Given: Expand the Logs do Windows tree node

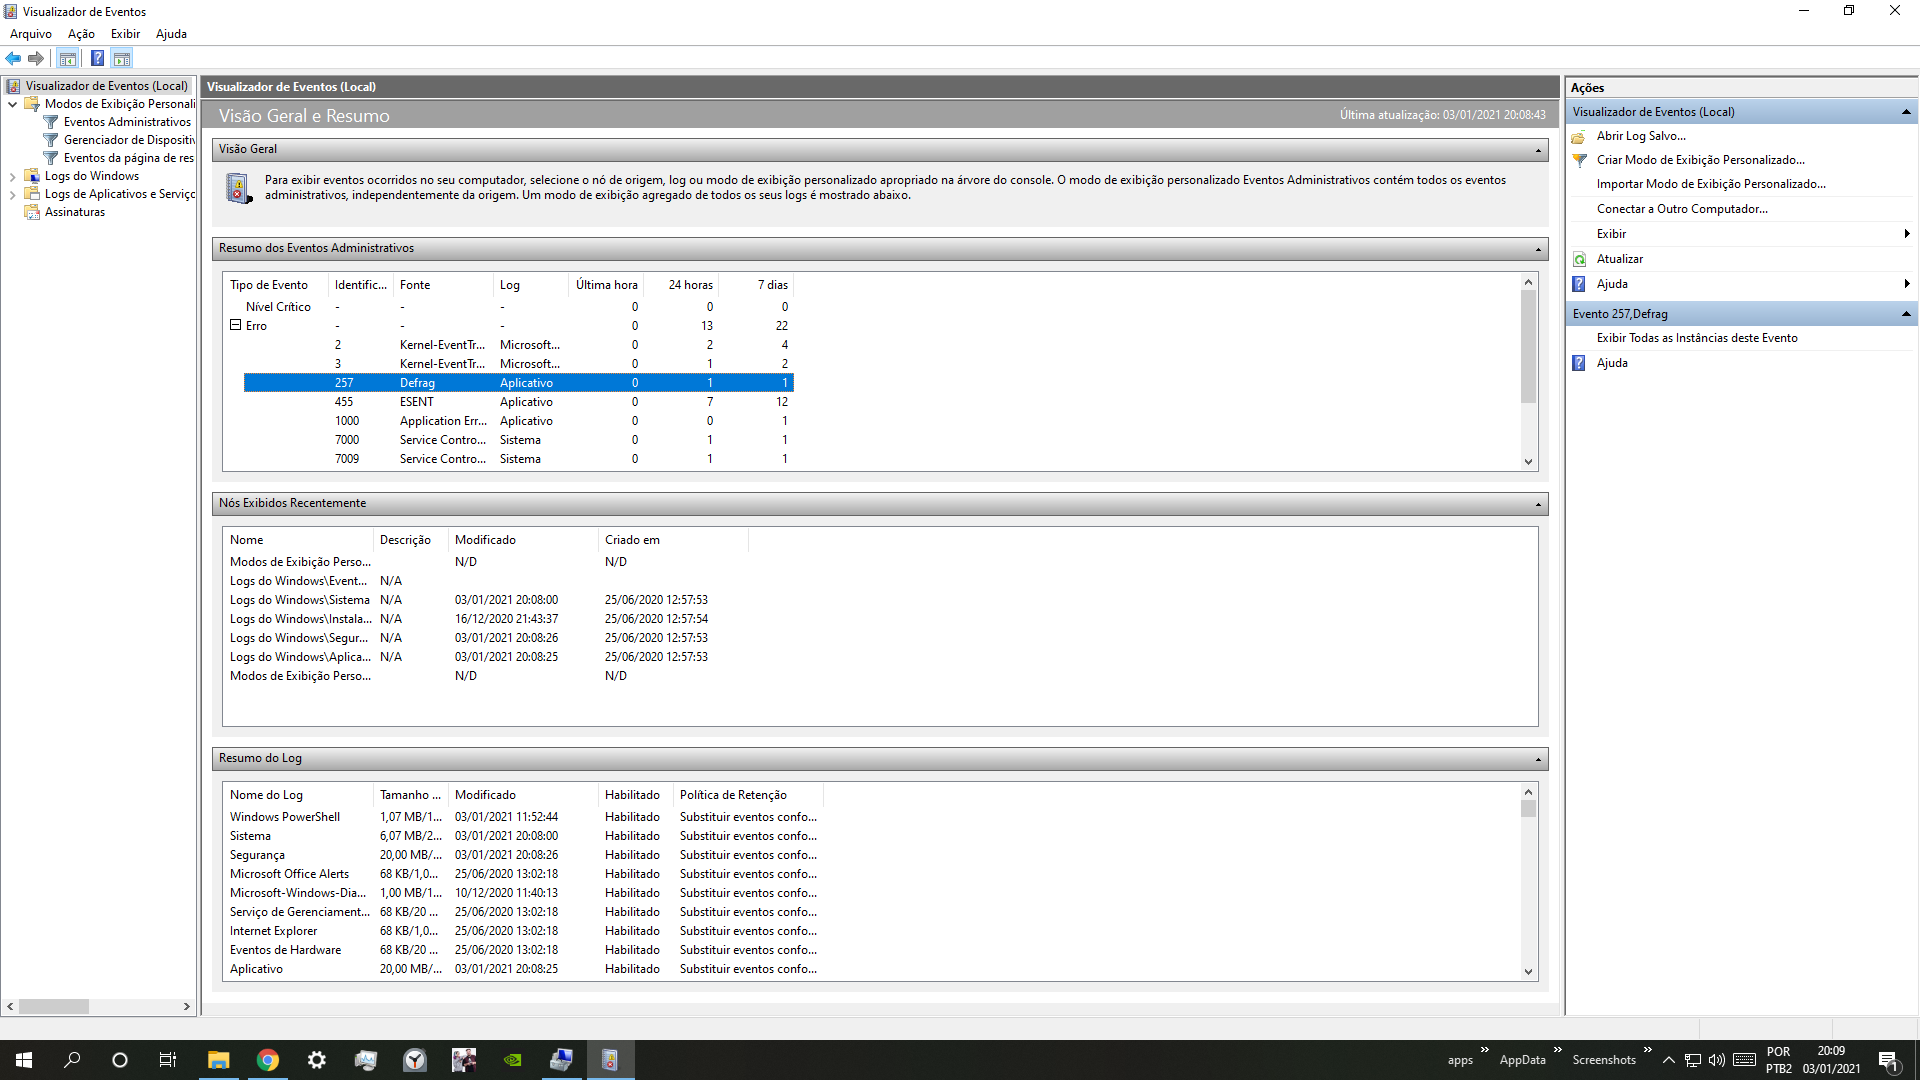Looking at the screenshot, I should [12, 176].
